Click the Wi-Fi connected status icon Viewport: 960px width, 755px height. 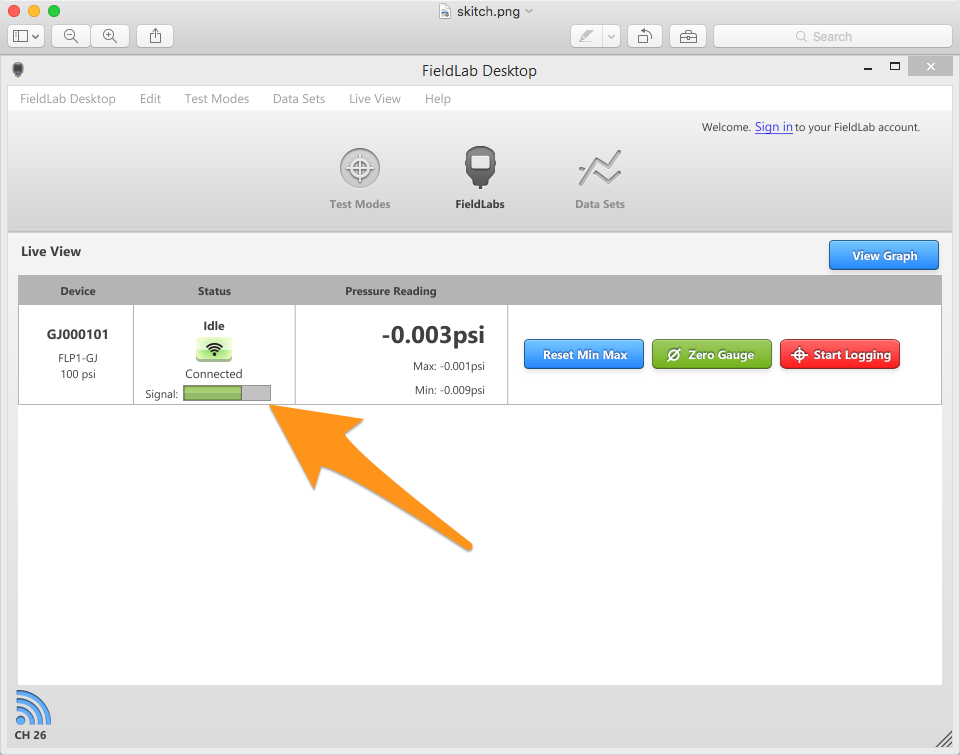click(x=214, y=350)
